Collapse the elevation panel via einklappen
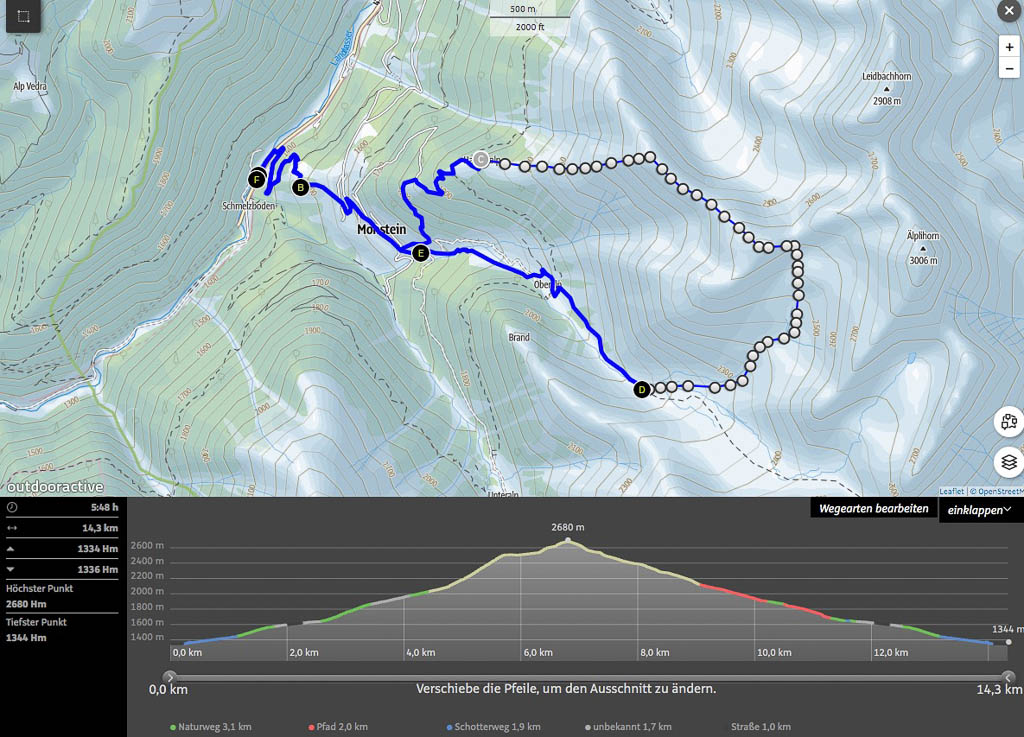The image size is (1024, 737). pos(980,510)
